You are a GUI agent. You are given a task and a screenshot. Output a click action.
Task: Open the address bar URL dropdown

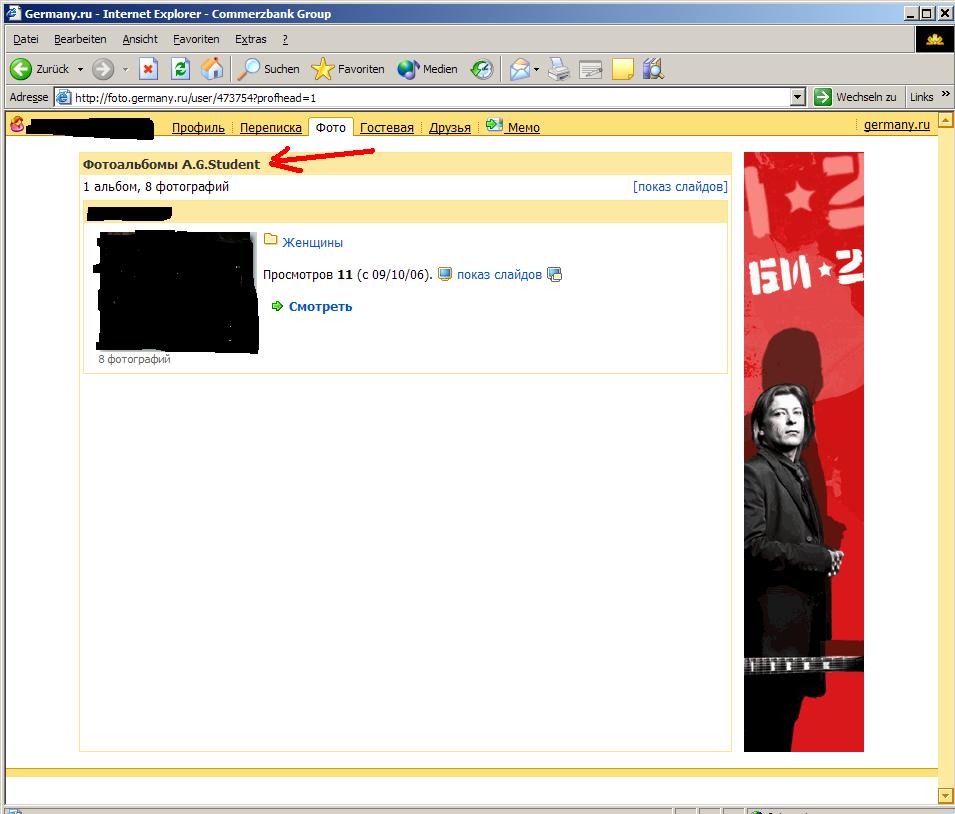[x=797, y=97]
